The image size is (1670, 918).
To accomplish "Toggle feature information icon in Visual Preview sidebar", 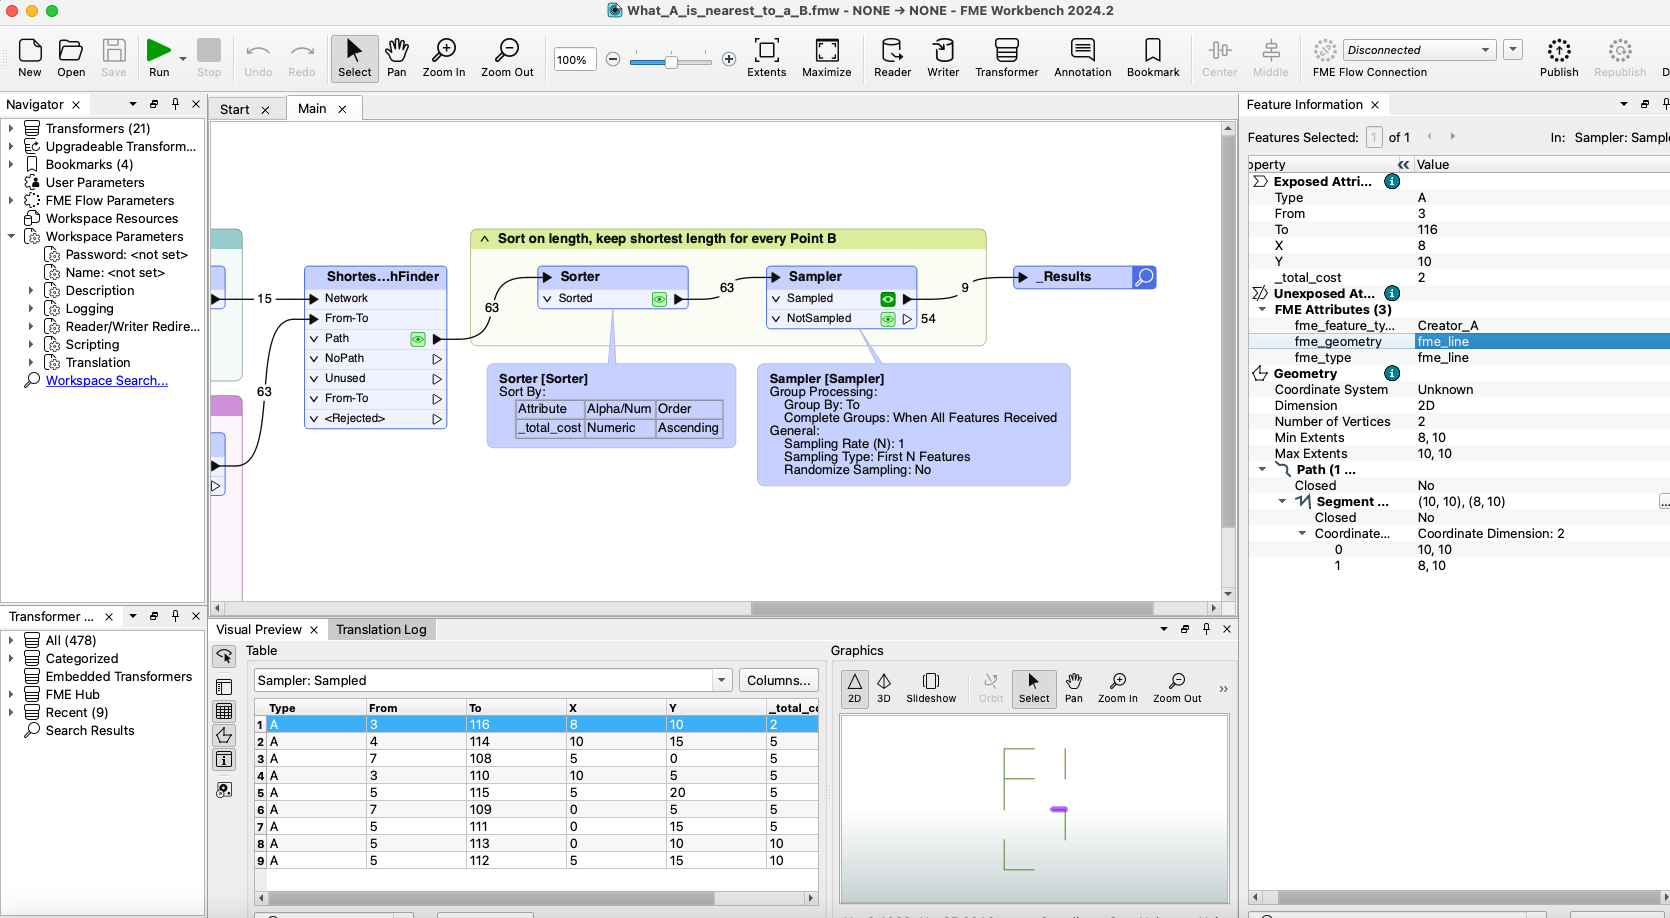I will tap(224, 759).
